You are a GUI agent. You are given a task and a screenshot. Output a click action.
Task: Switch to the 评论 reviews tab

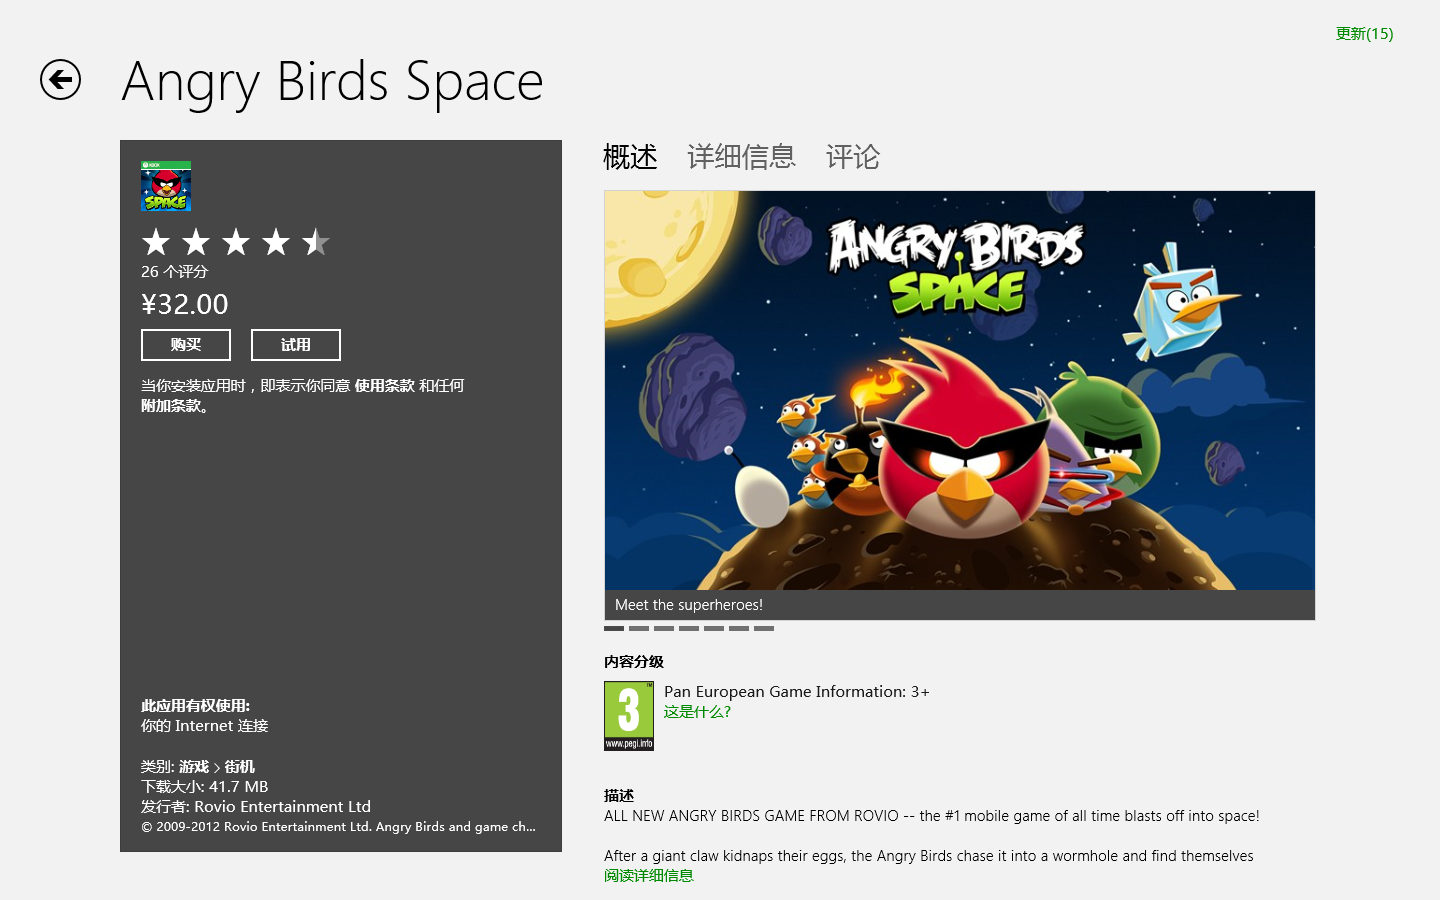tap(852, 157)
